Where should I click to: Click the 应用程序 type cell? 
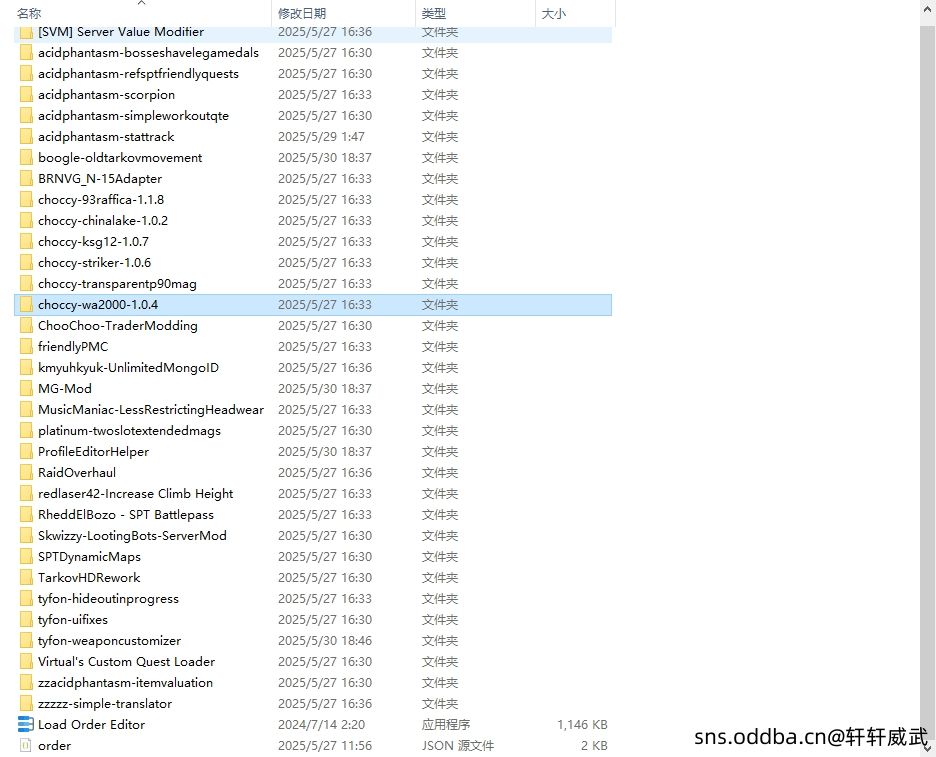pyautogui.click(x=445, y=725)
